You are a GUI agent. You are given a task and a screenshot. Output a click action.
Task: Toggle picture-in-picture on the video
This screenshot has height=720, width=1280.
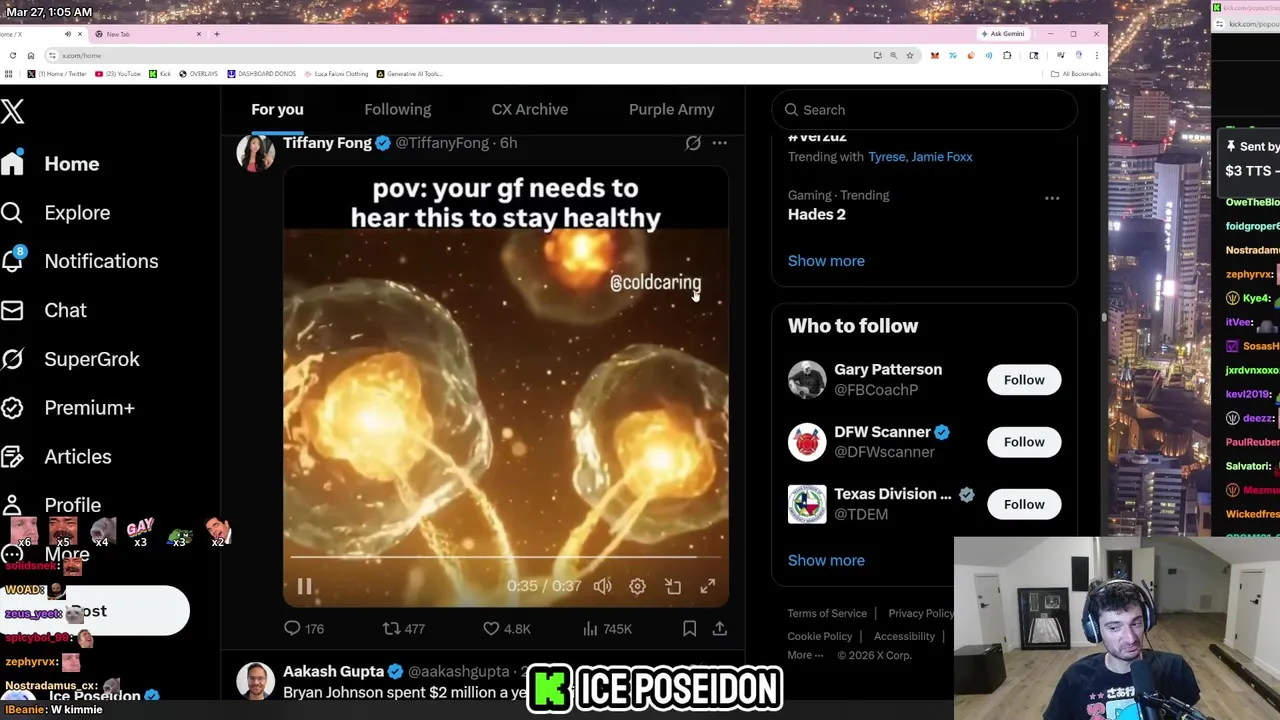[x=672, y=586]
